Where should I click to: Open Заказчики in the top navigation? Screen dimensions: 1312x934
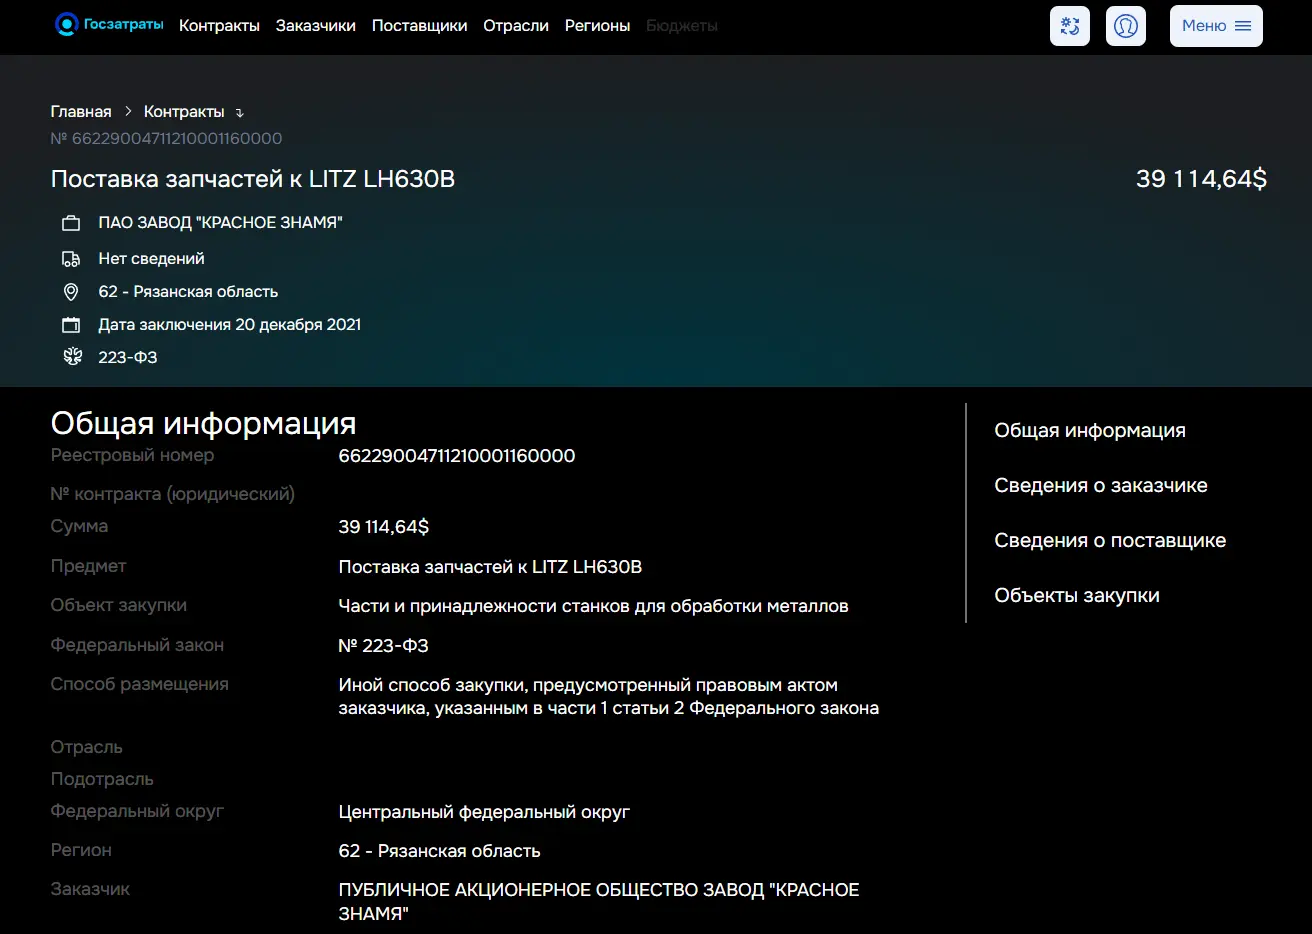click(x=316, y=26)
